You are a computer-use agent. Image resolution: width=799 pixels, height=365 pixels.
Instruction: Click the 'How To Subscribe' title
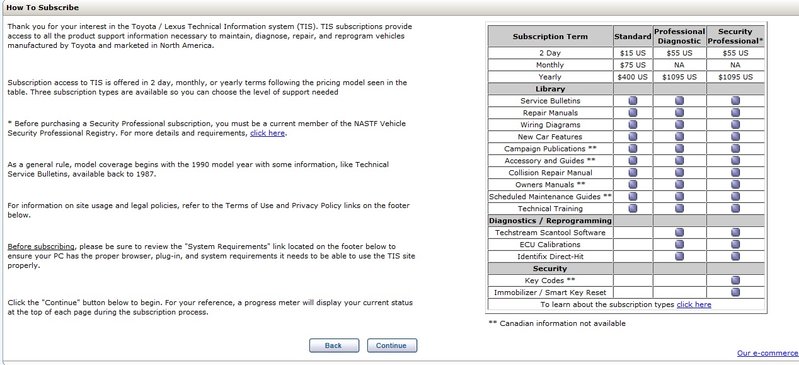42,8
